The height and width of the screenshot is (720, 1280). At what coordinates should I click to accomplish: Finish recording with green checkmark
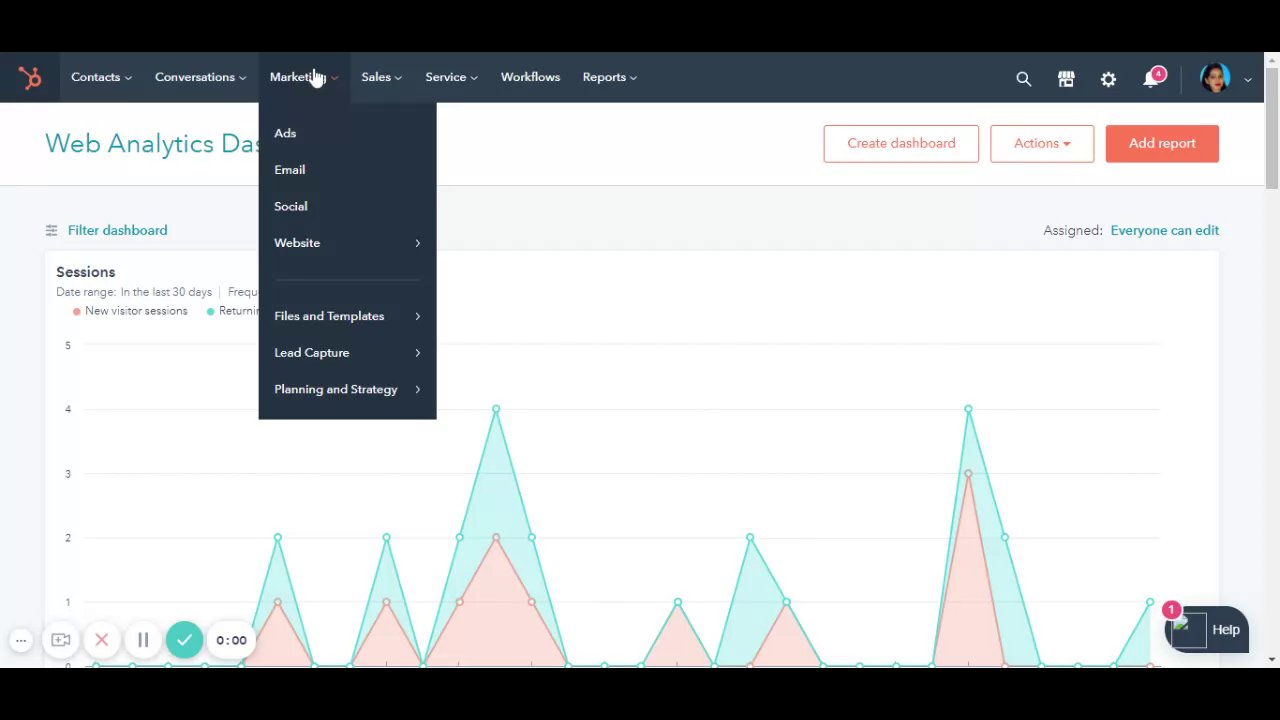[184, 640]
